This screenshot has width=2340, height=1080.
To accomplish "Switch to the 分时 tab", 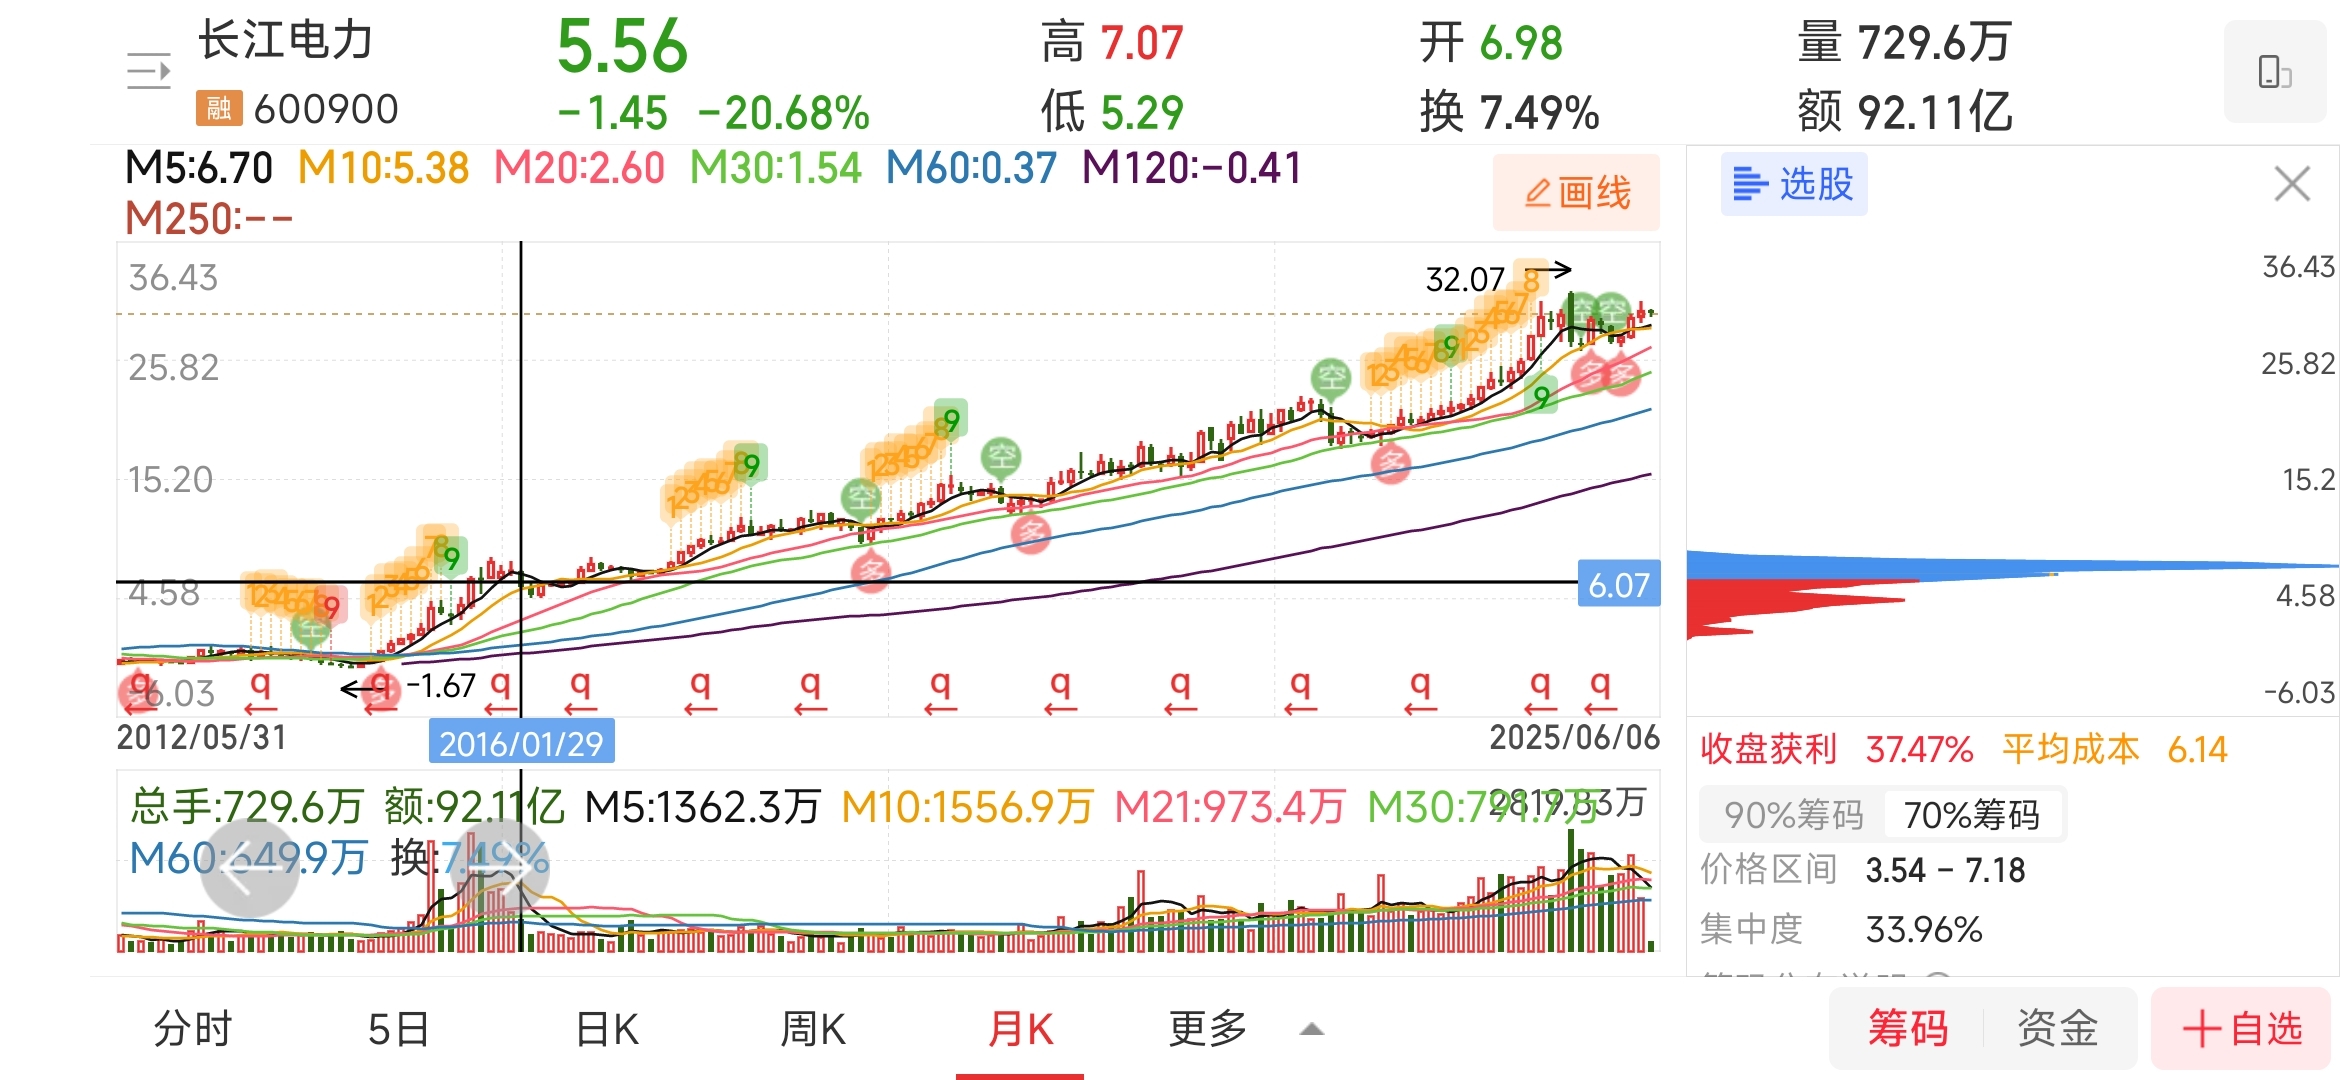I will [193, 1028].
